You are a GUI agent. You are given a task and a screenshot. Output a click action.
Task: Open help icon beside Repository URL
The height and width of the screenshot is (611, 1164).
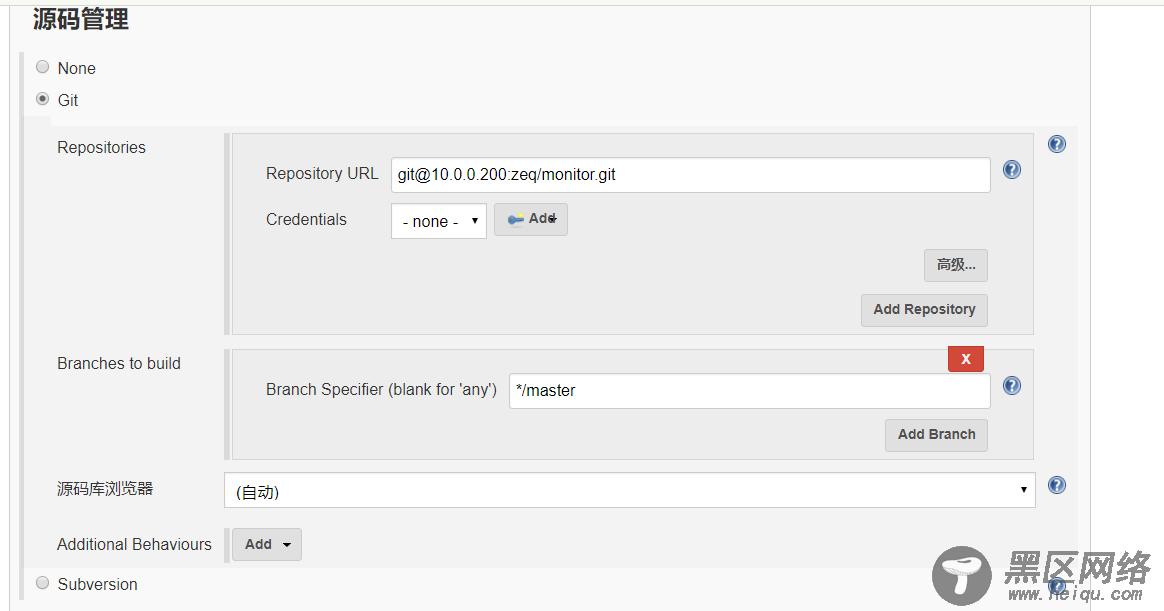(1011, 170)
